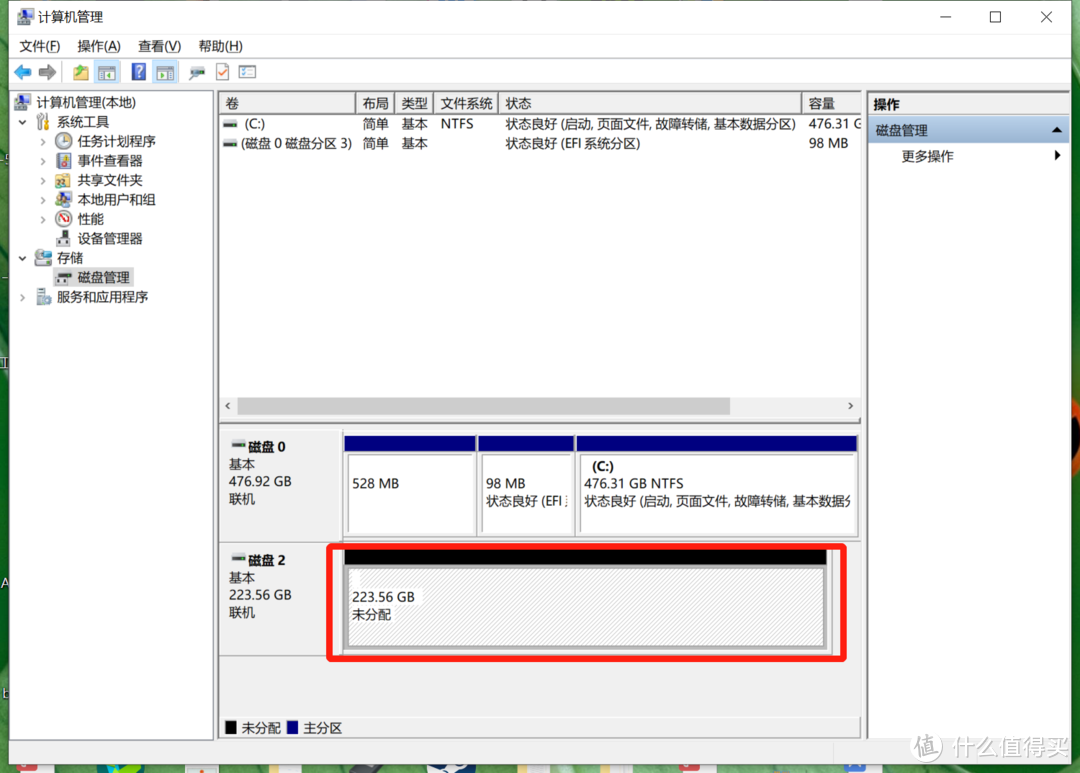Click the 磁盘 0 disk label panel
Image resolution: width=1080 pixels, height=773 pixels.
281,485
